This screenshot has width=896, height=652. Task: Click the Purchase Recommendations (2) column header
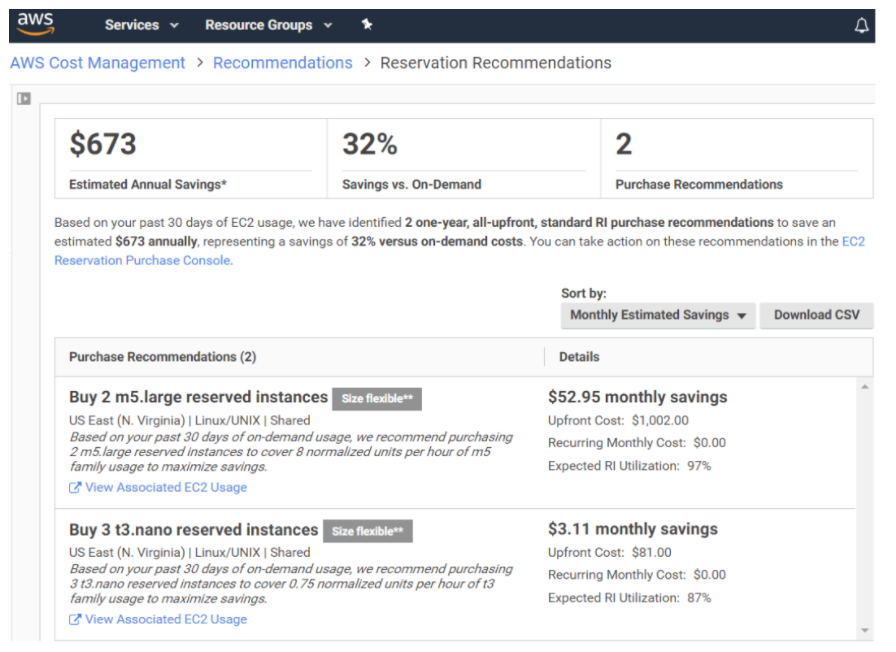[163, 357]
